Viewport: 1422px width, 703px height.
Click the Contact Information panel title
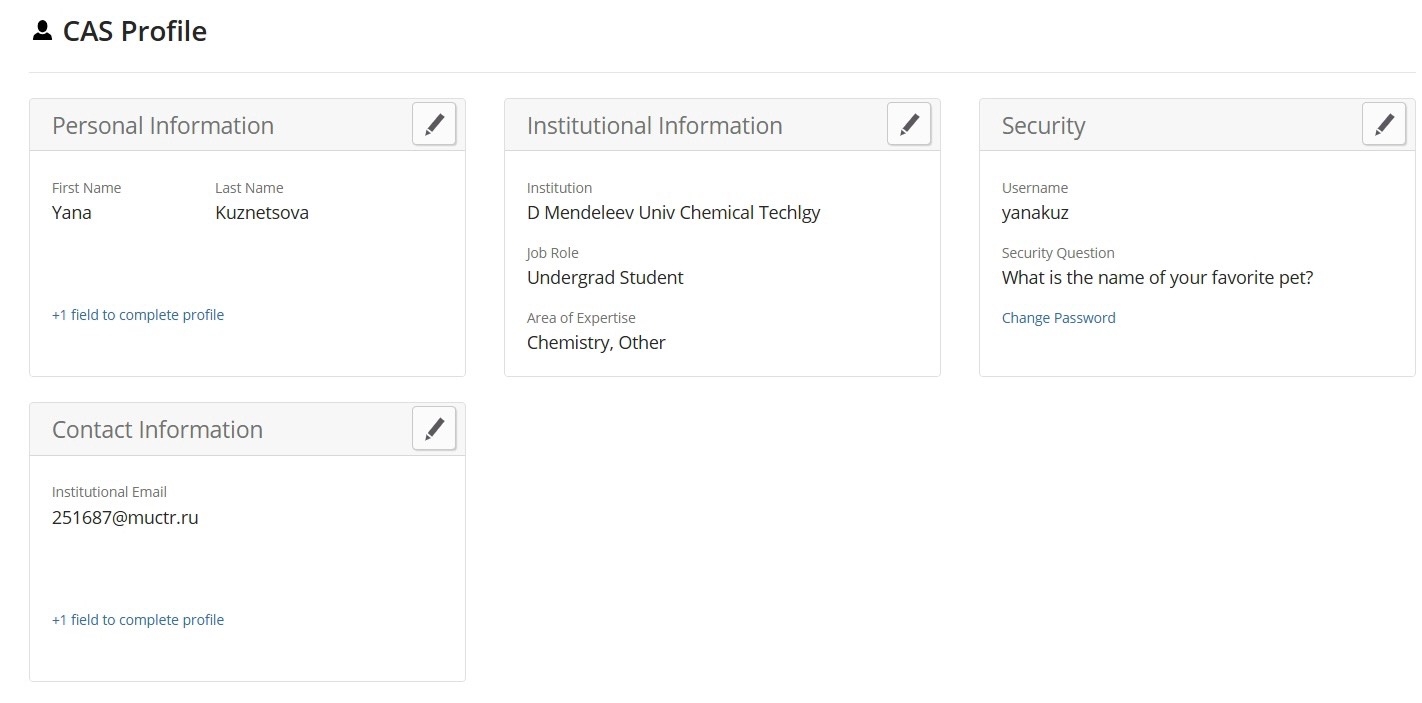point(157,430)
